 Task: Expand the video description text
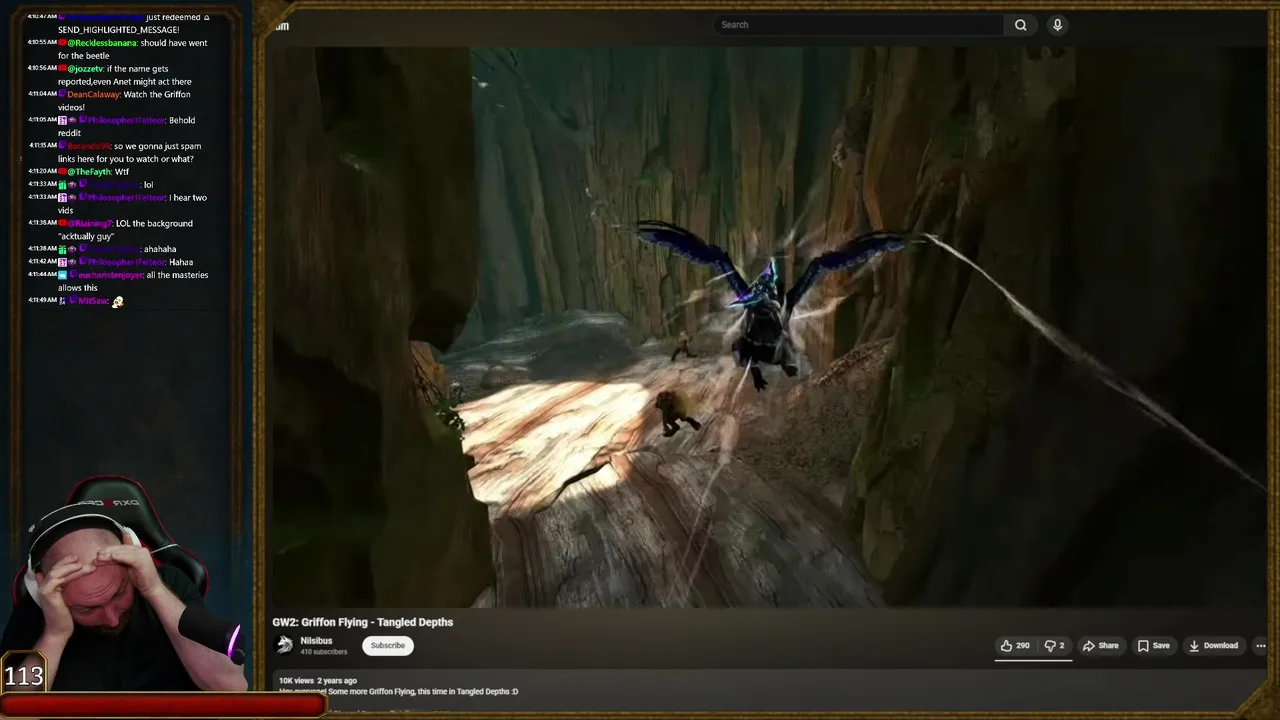[399, 692]
